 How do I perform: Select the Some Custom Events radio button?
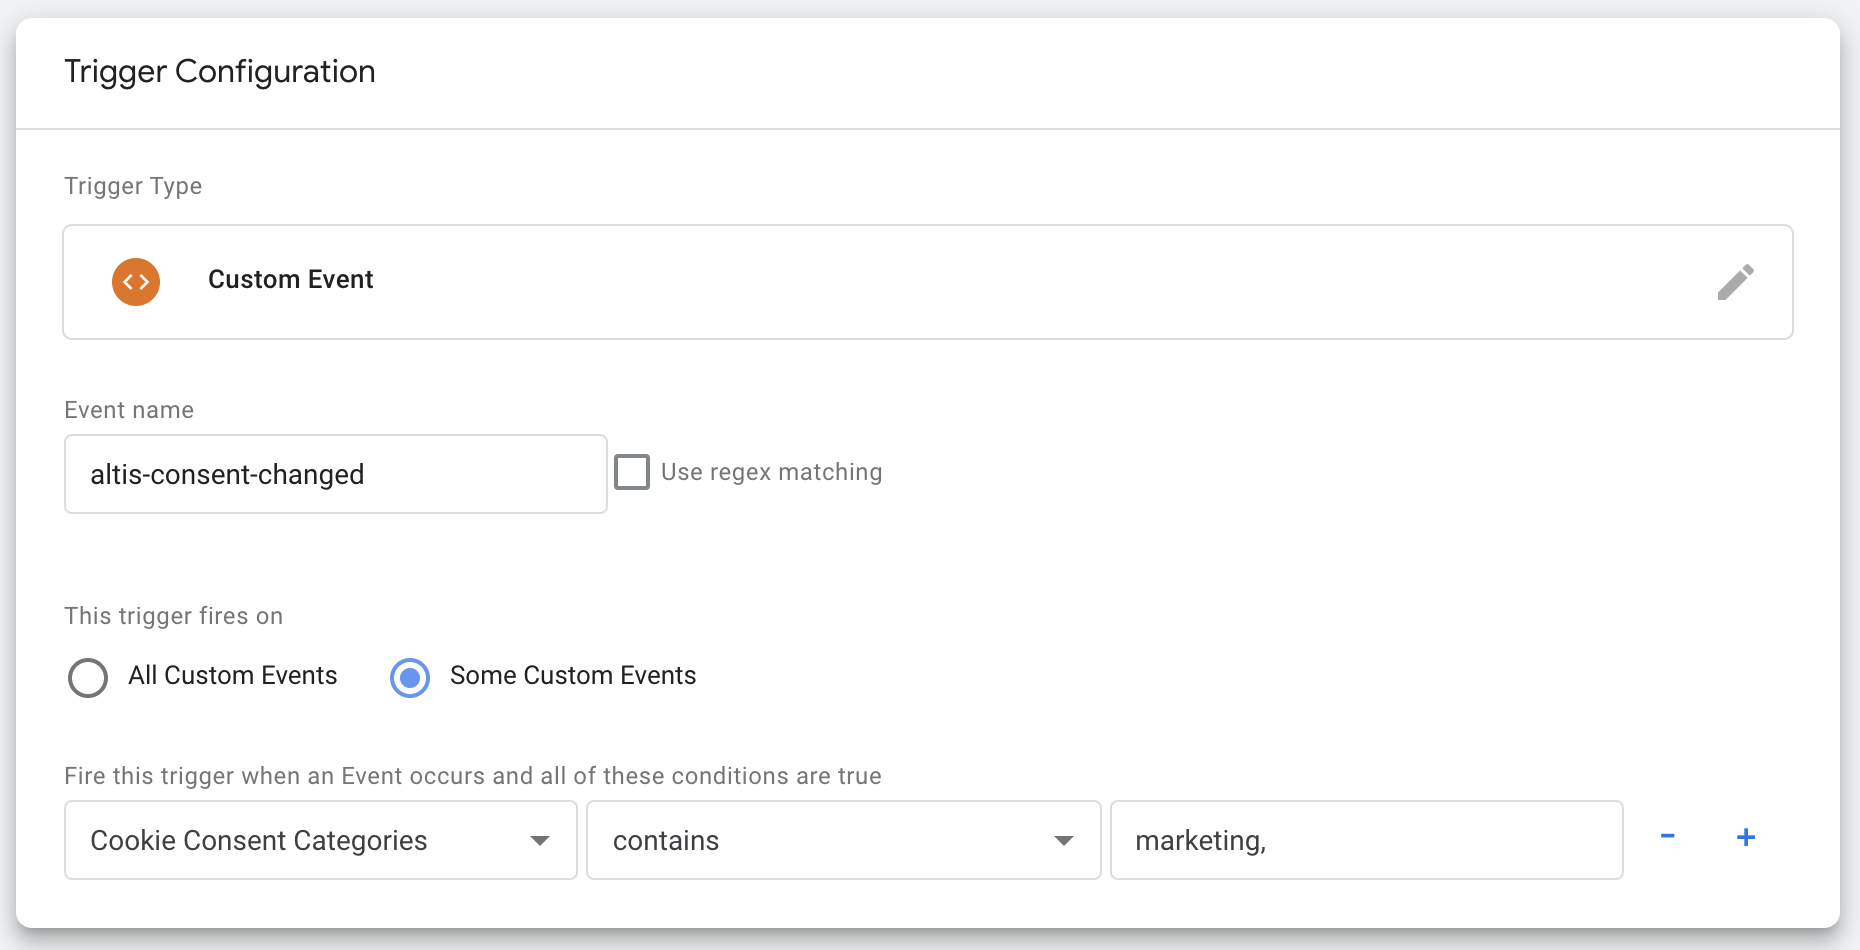[x=409, y=677]
